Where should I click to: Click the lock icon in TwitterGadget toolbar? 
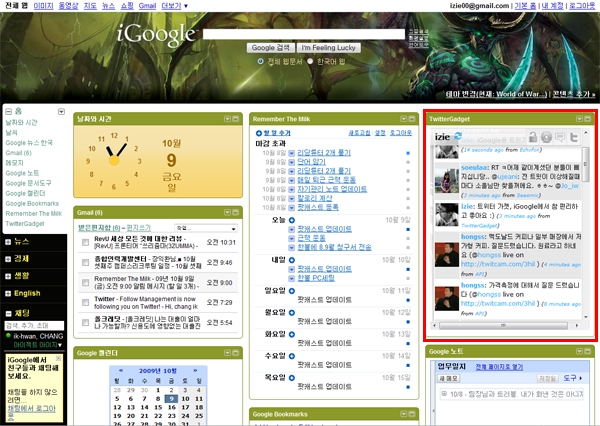(x=533, y=137)
